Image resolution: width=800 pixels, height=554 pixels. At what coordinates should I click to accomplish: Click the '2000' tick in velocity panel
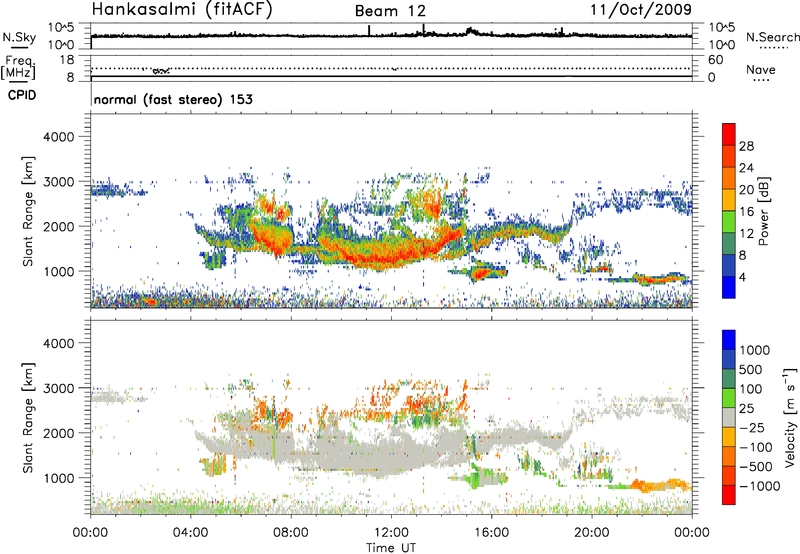tap(58, 433)
